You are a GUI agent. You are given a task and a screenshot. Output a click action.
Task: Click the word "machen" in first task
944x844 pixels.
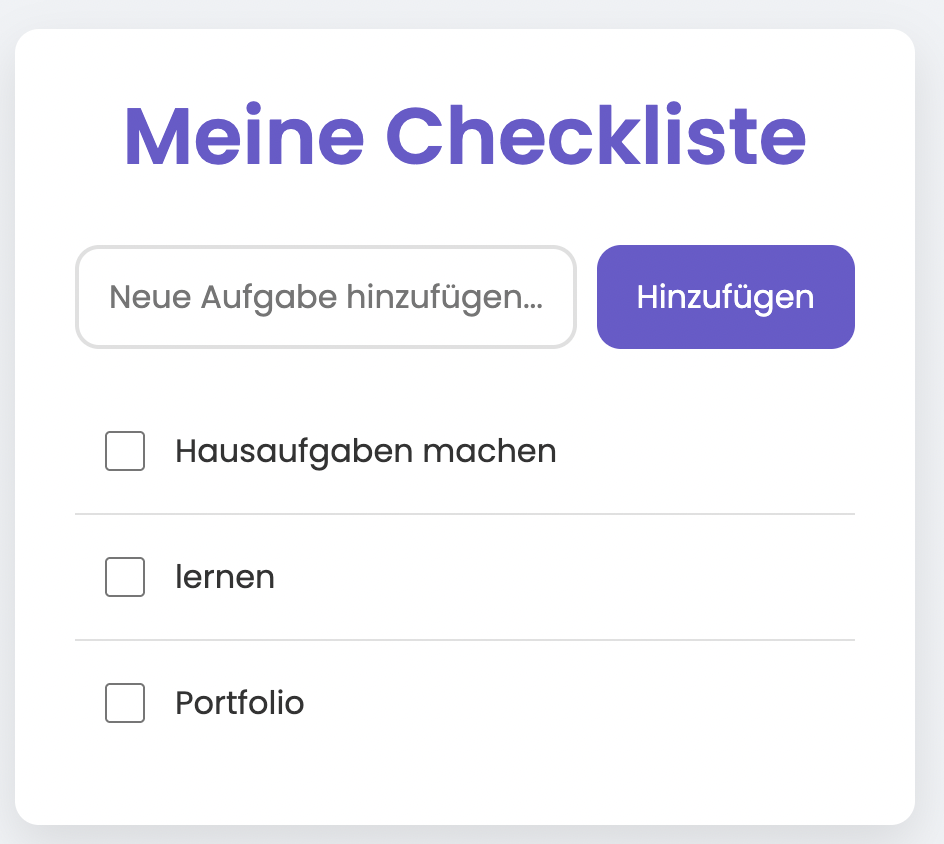click(489, 451)
